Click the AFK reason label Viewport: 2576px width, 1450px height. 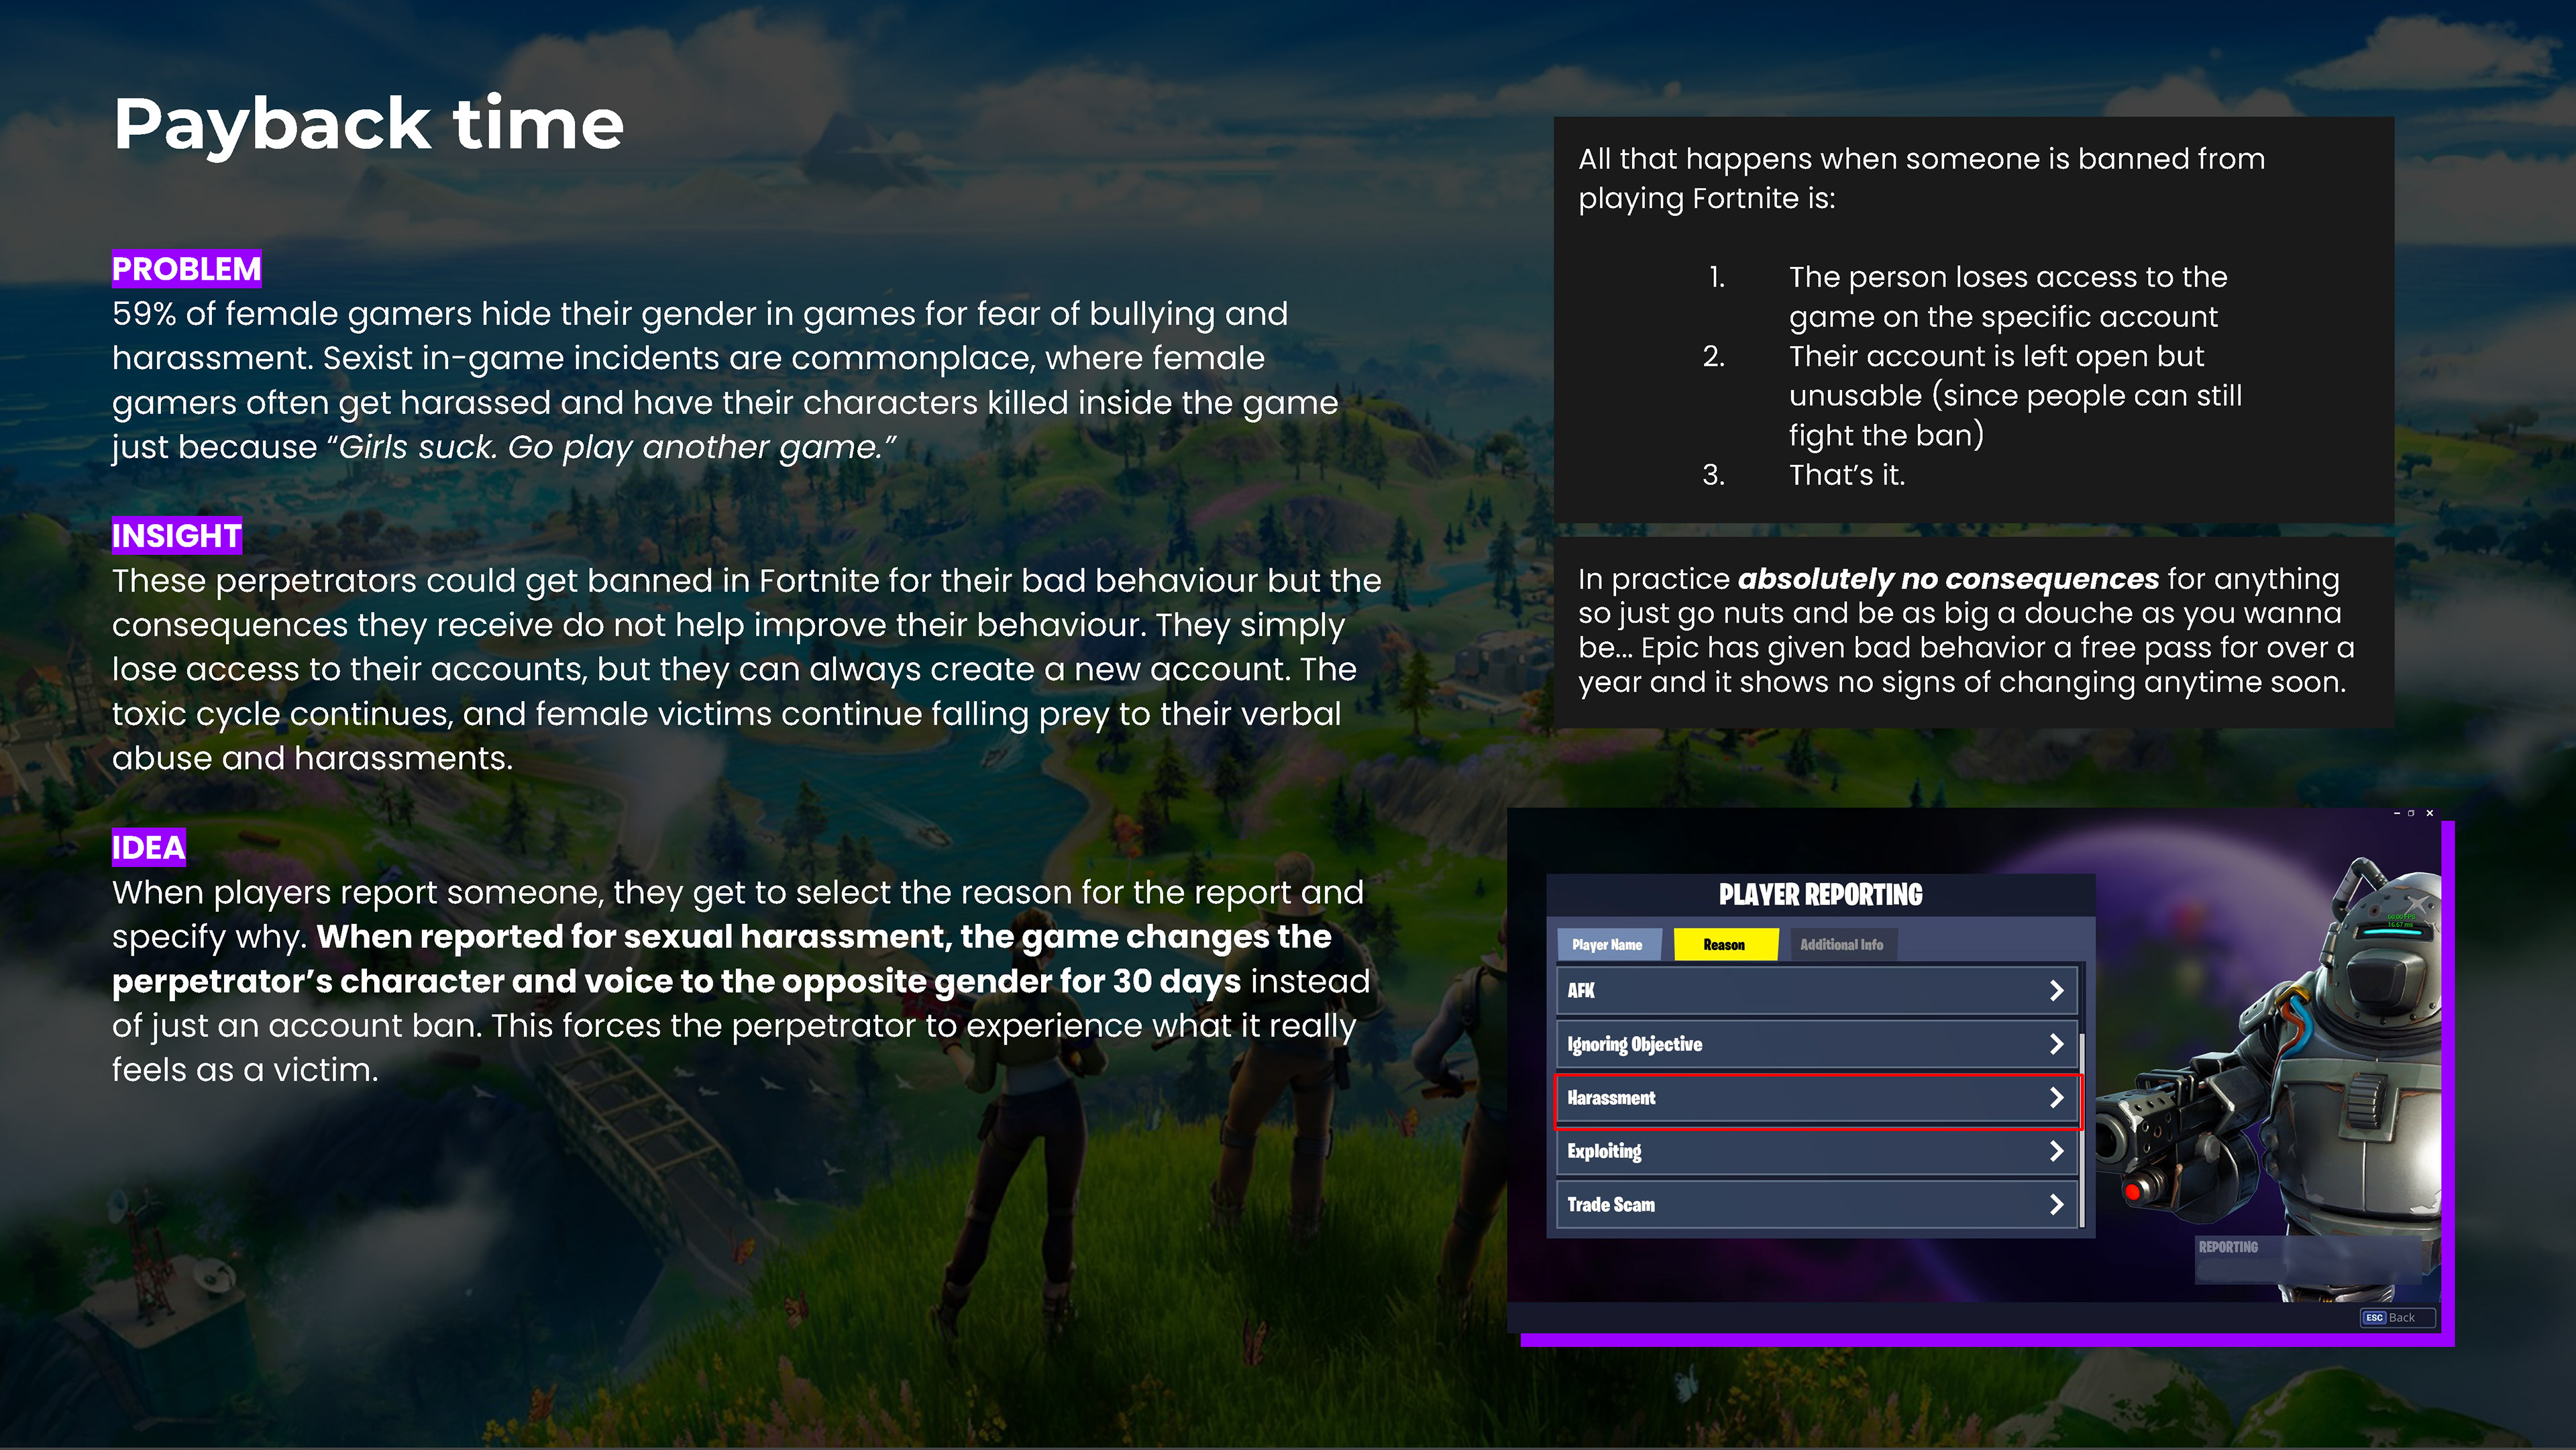click(x=1581, y=990)
